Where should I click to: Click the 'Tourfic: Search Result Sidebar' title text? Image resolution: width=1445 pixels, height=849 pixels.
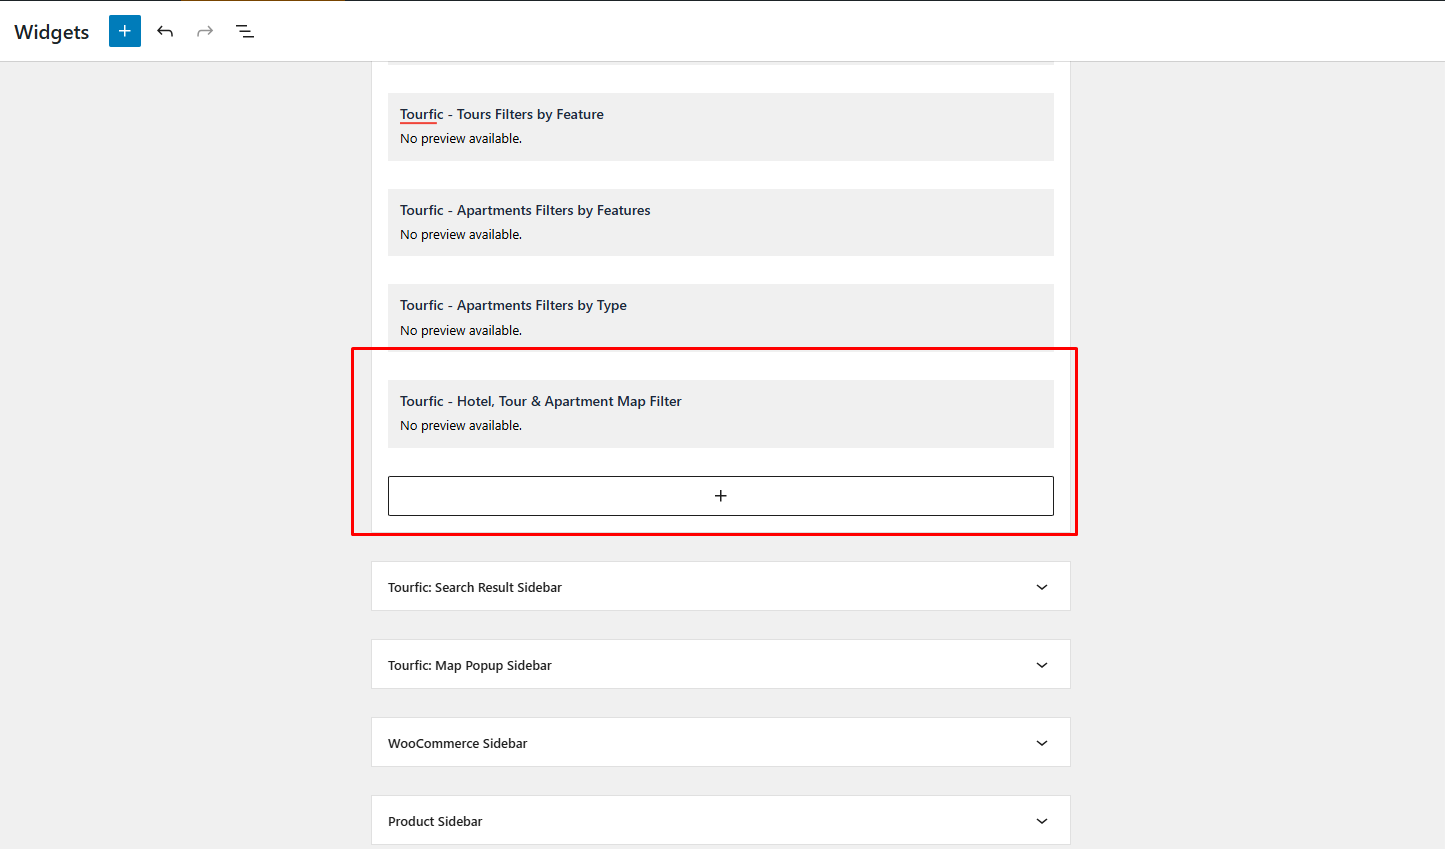[475, 587]
